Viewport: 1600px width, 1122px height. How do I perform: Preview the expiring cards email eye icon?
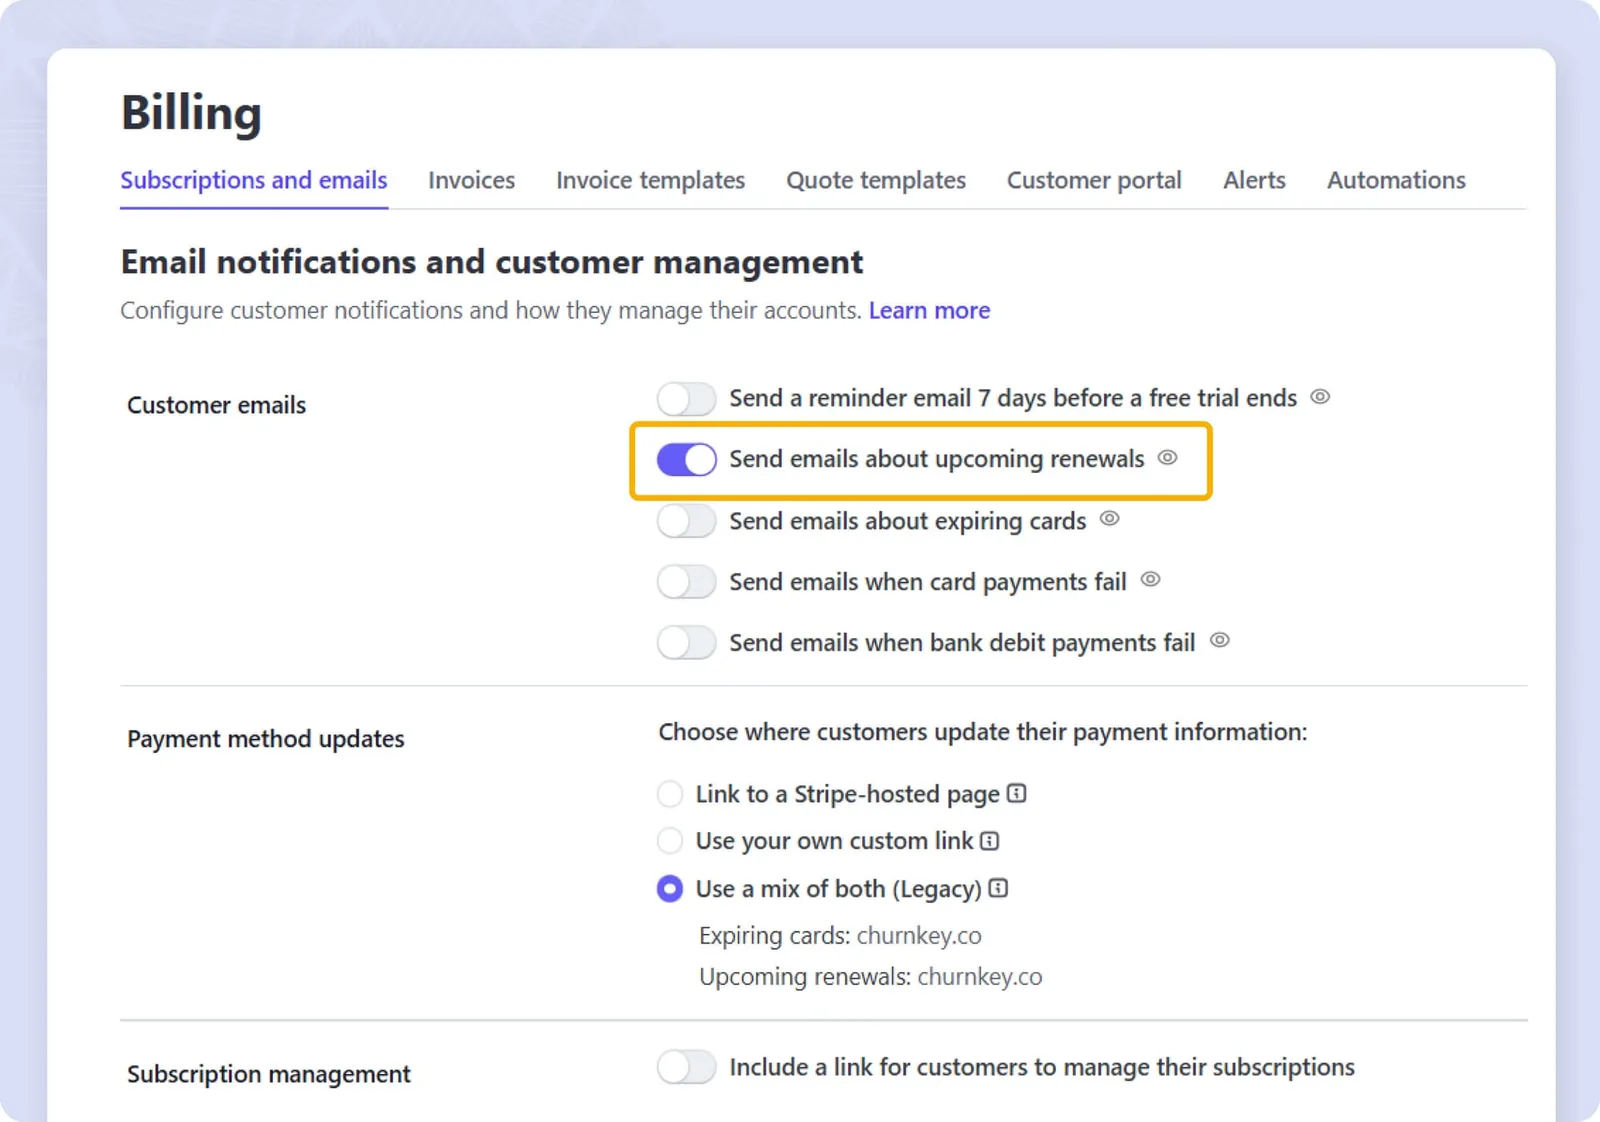pyautogui.click(x=1109, y=519)
